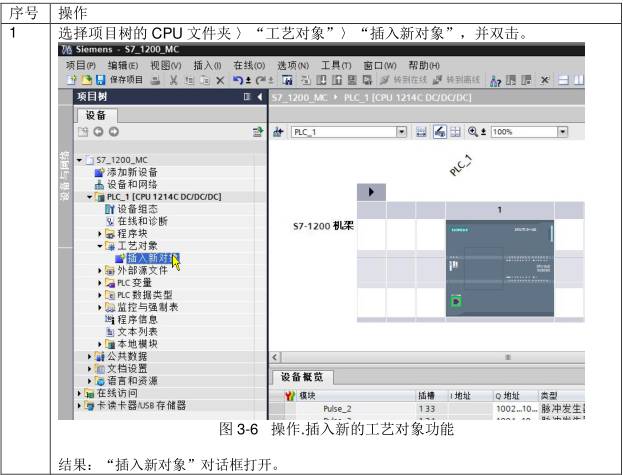Collapse the Technology objects (工艺对象) folder
The height and width of the screenshot is (475, 623).
click(100, 245)
